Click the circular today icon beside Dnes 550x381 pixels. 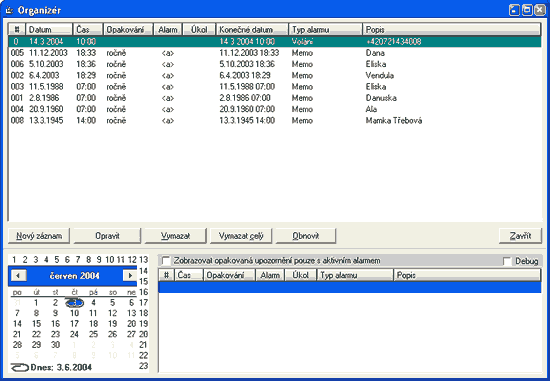pyautogui.click(x=20, y=367)
